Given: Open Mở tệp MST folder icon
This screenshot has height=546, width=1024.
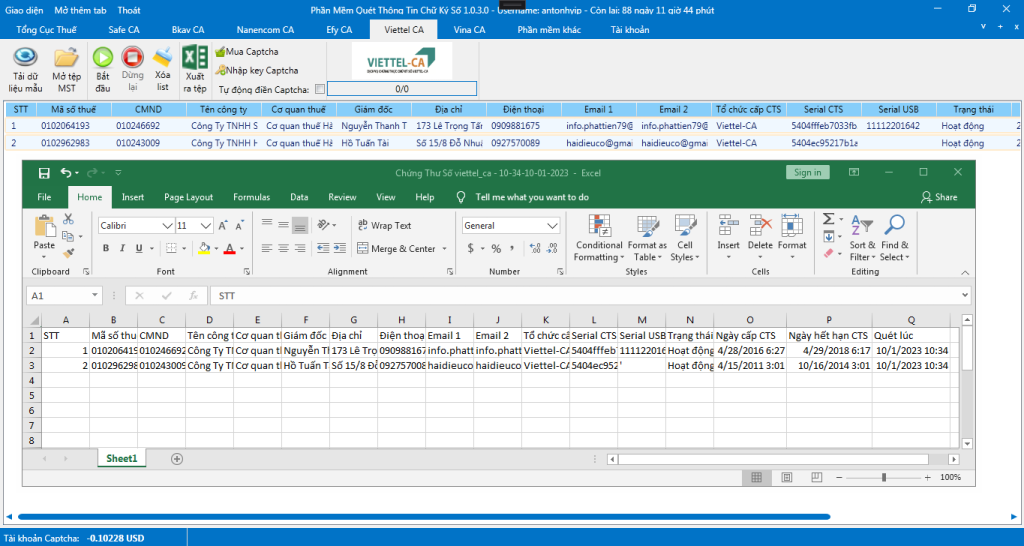Looking at the screenshot, I should point(66,58).
